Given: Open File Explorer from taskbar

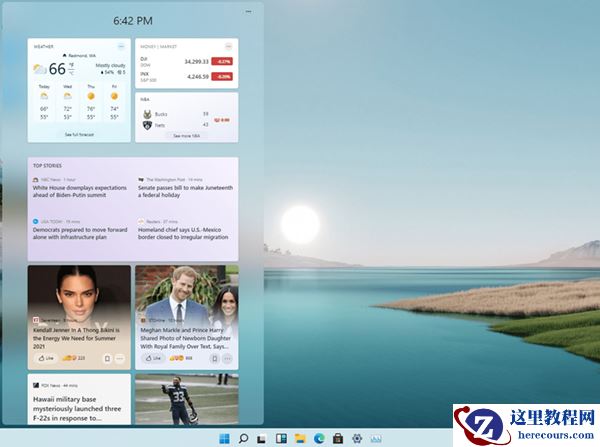Looking at the screenshot, I should click(x=300, y=439).
